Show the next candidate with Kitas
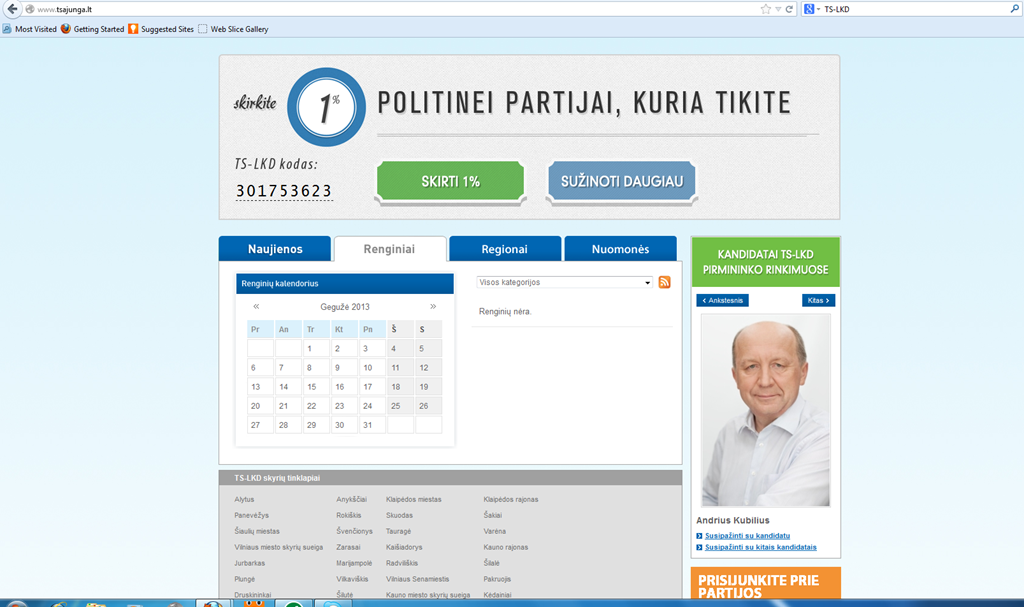1024x607 pixels. click(x=818, y=301)
